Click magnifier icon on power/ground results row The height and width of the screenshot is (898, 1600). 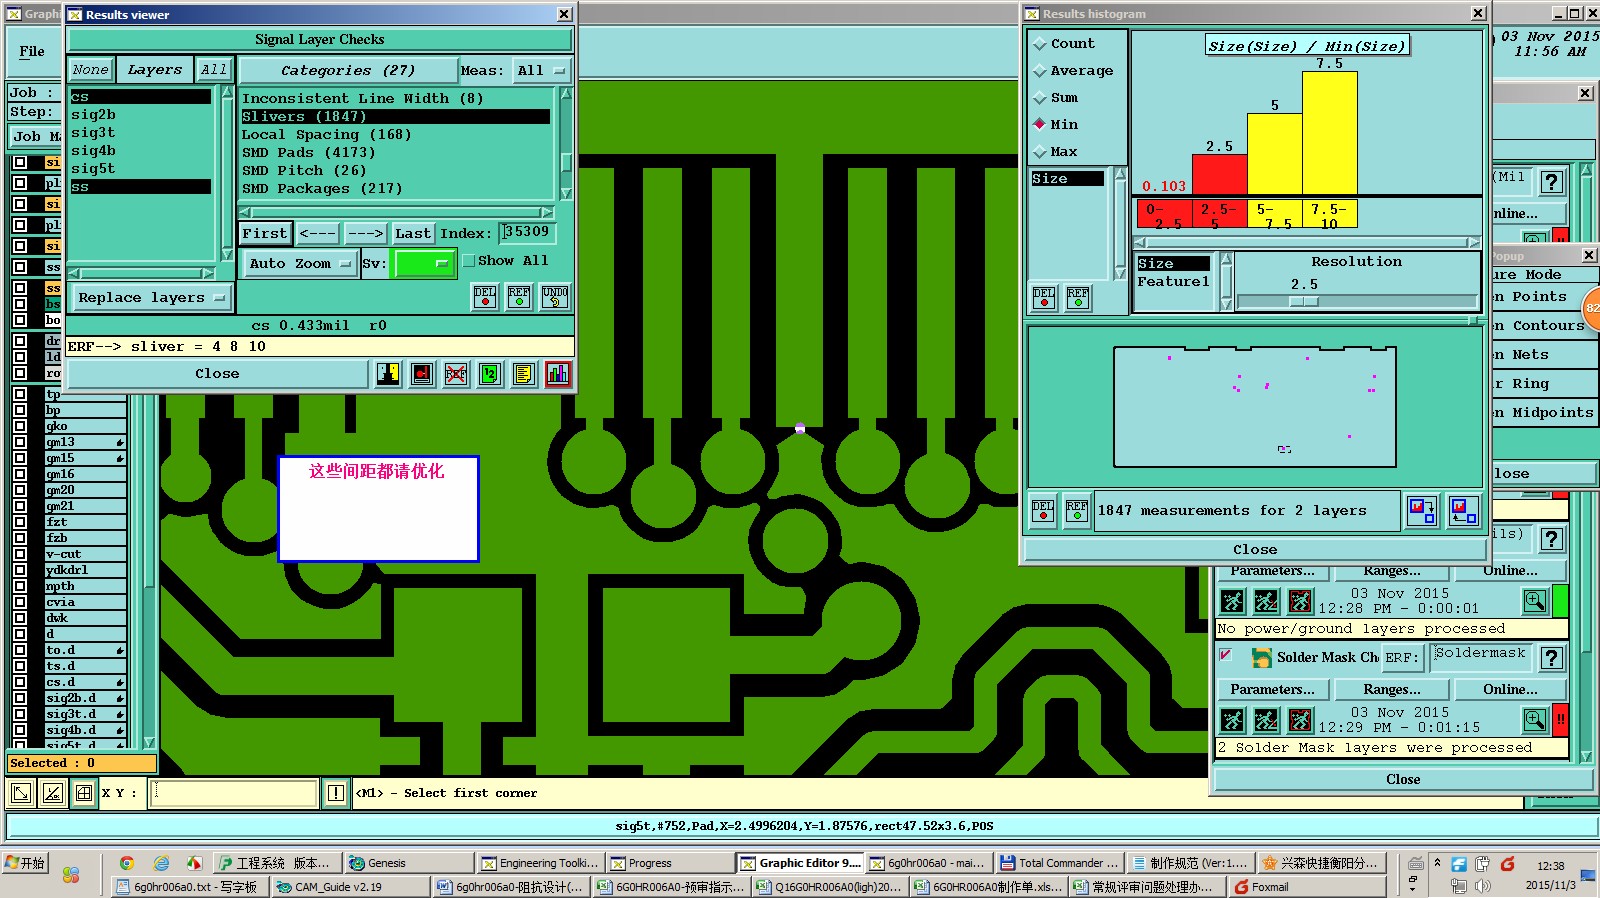coord(1535,601)
